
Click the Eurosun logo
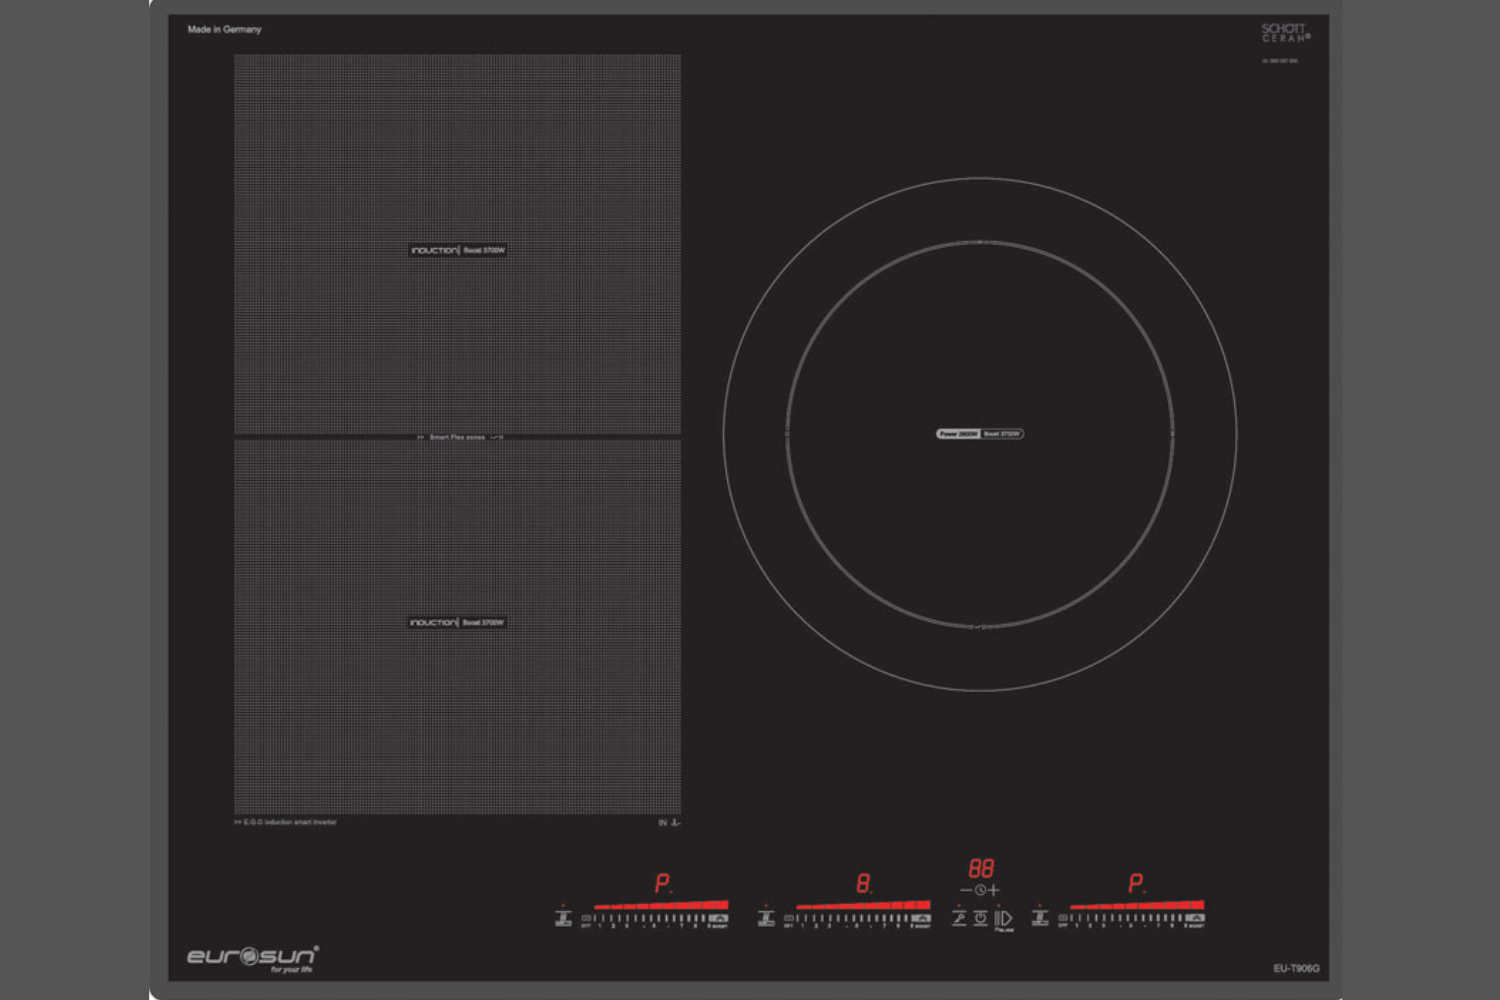tap(252, 957)
